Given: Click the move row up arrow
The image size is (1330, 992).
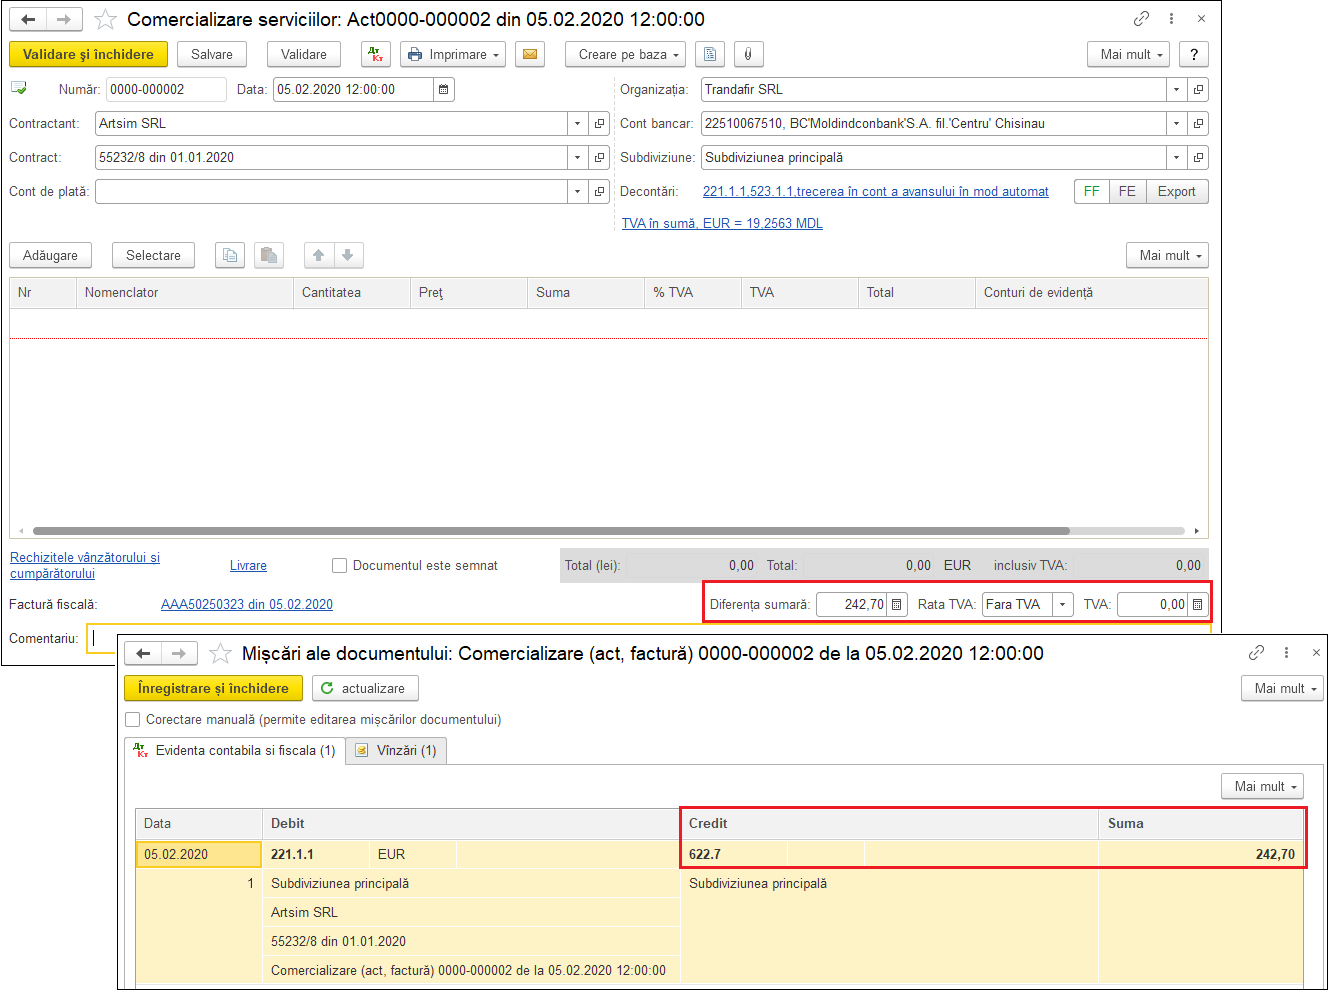Looking at the screenshot, I should (319, 256).
